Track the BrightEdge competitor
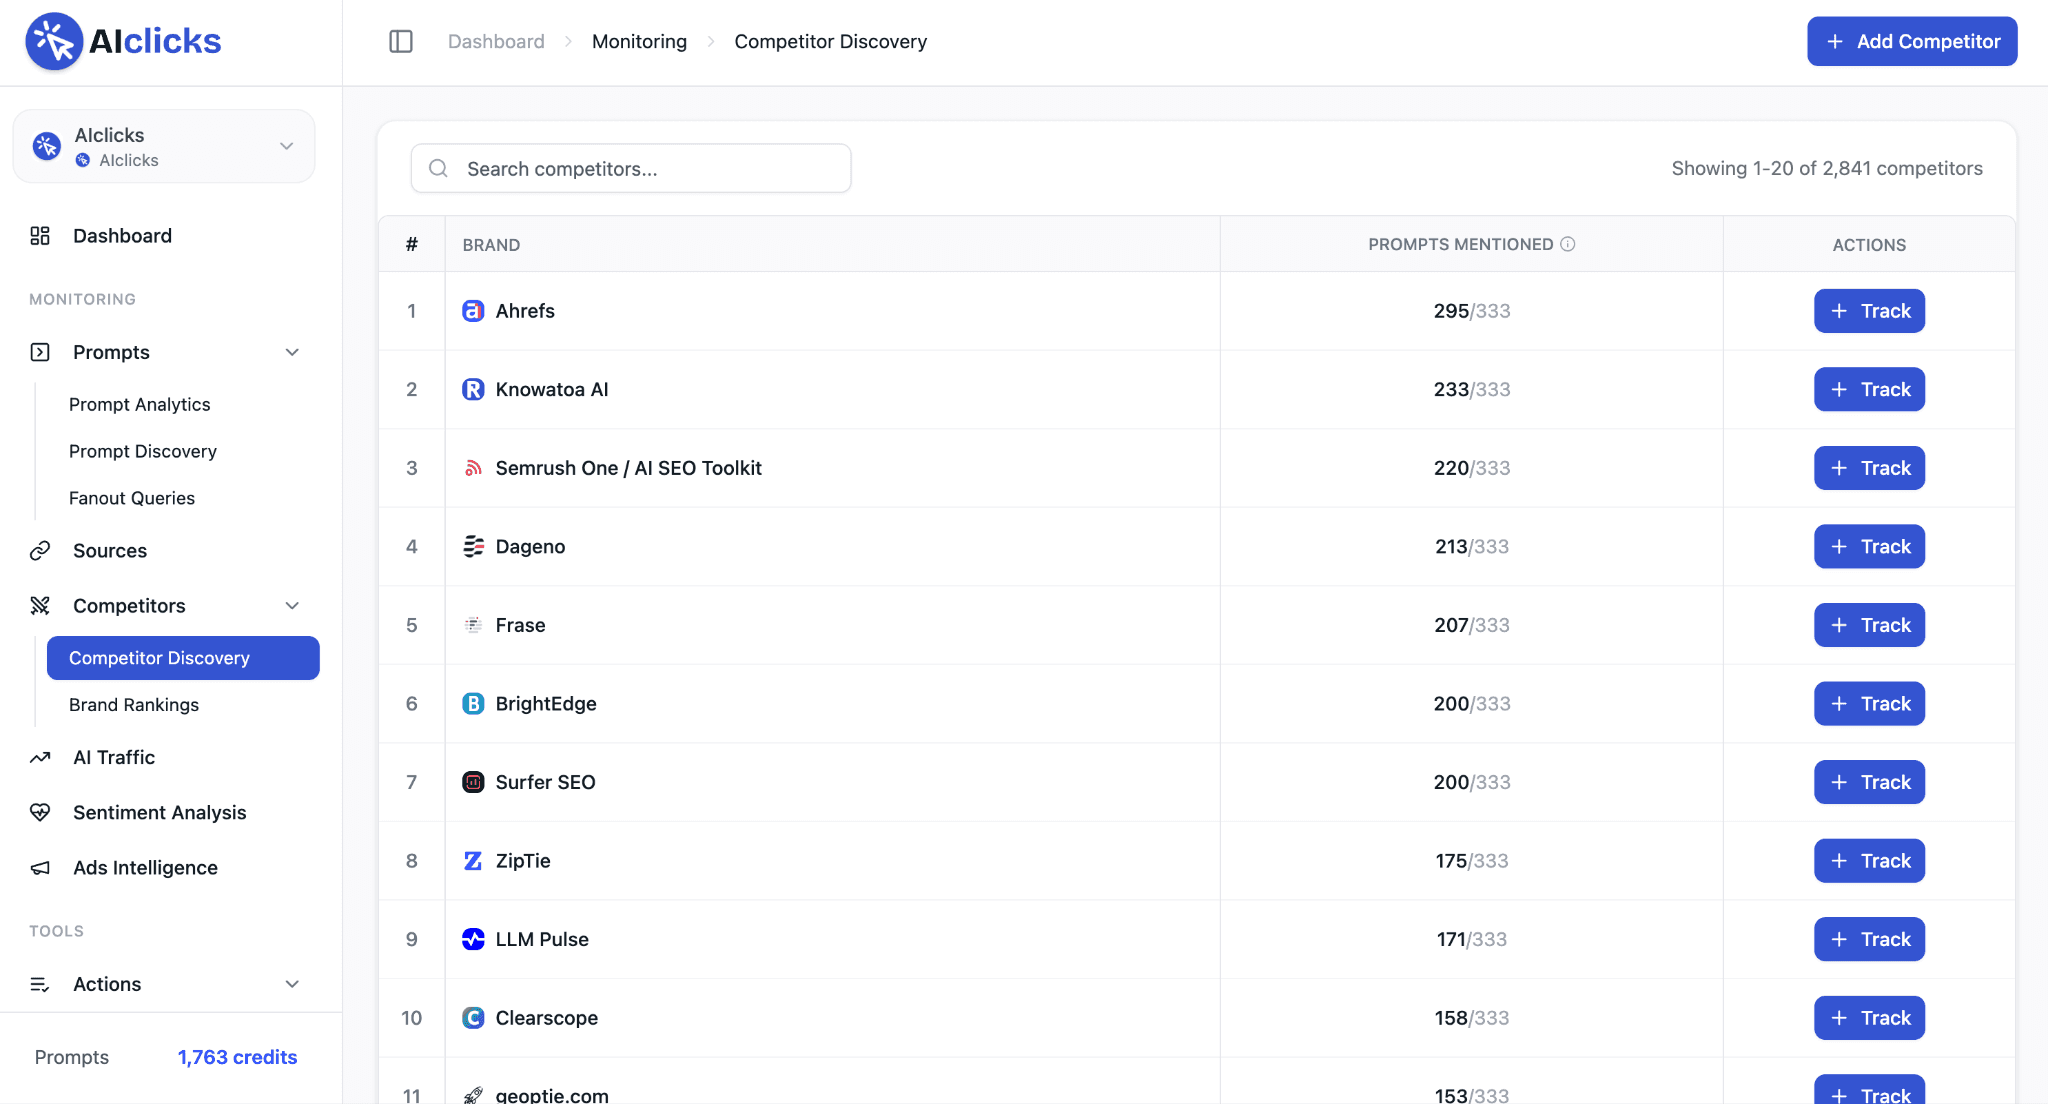The width and height of the screenshot is (2048, 1104). coord(1869,703)
